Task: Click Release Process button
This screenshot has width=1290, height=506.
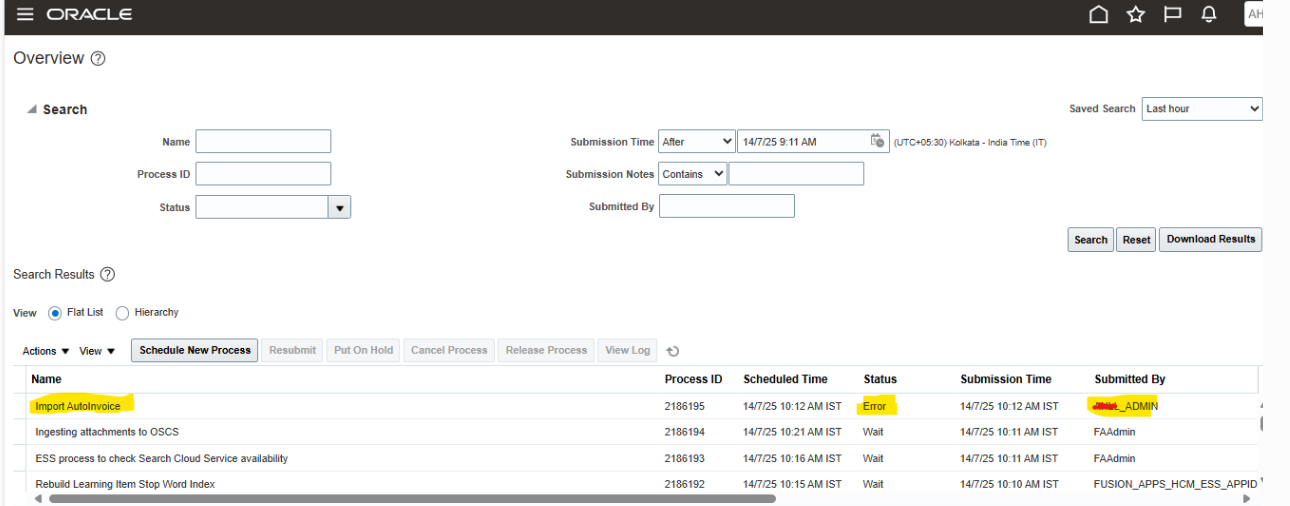Action: click(x=546, y=350)
